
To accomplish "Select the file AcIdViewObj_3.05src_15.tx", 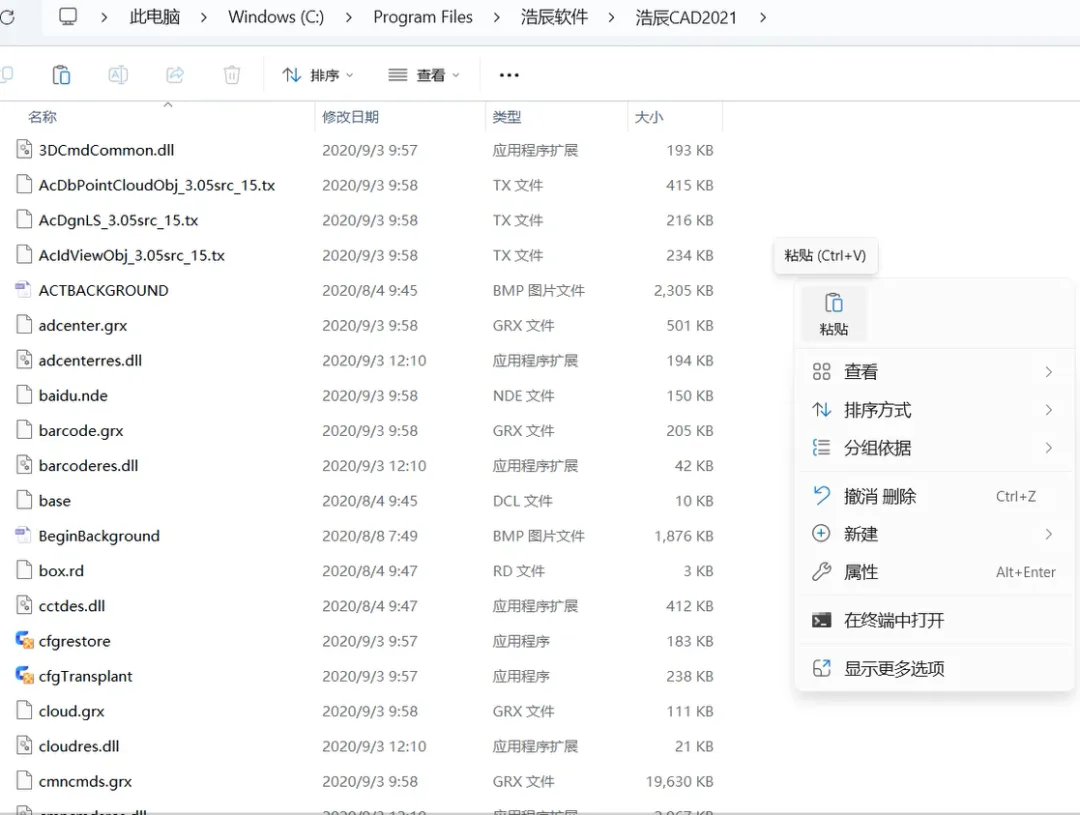I will pos(132,255).
